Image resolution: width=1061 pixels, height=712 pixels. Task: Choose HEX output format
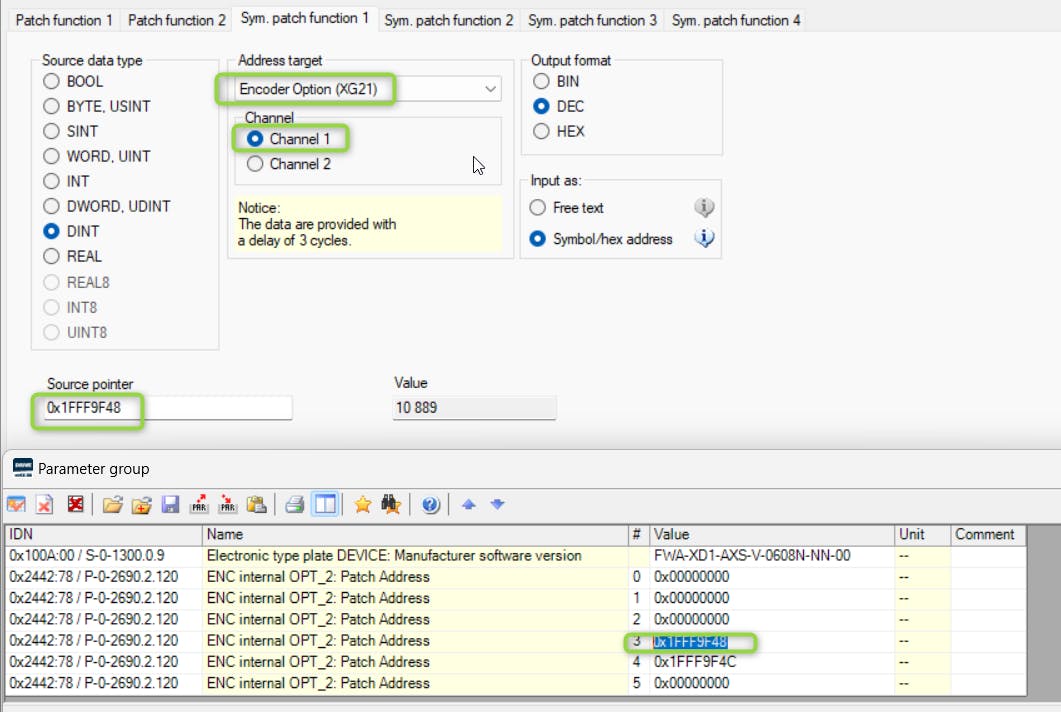click(x=541, y=131)
